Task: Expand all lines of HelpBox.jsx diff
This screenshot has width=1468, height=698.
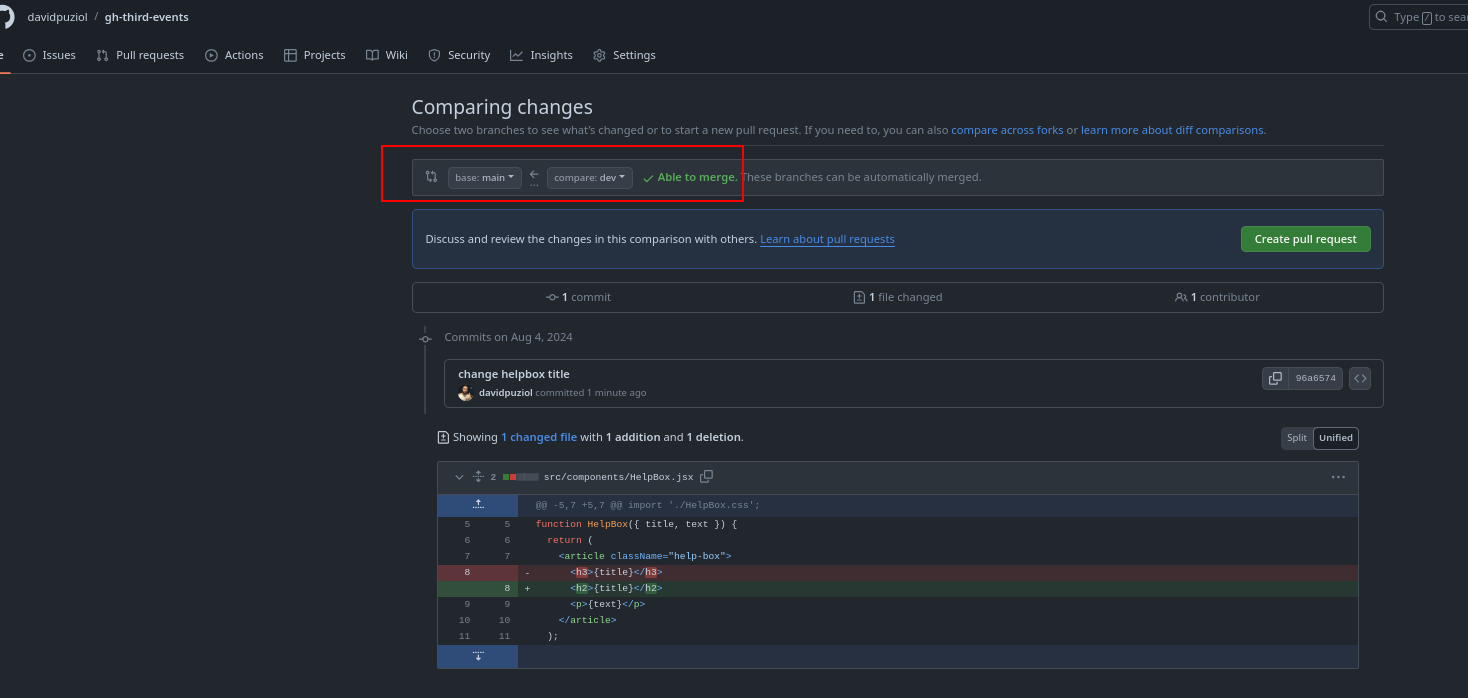Action: point(478,477)
